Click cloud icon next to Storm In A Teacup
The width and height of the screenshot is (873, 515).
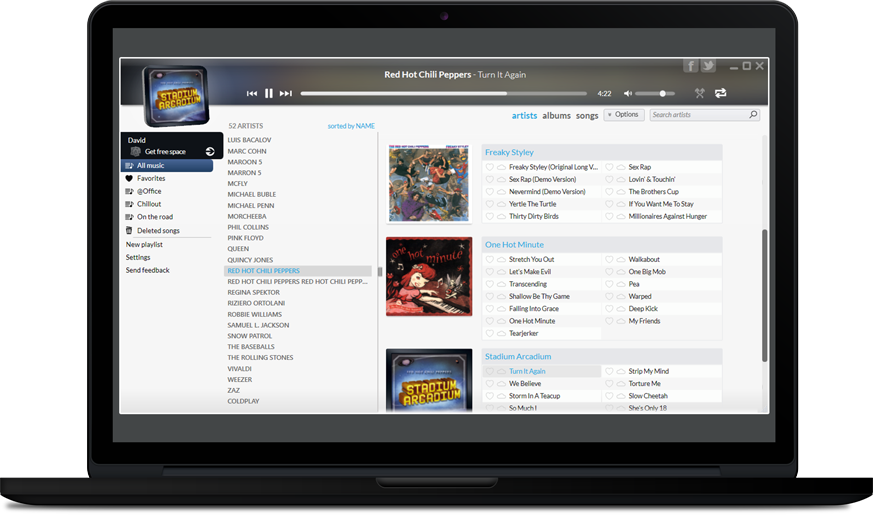pyautogui.click(x=501, y=396)
